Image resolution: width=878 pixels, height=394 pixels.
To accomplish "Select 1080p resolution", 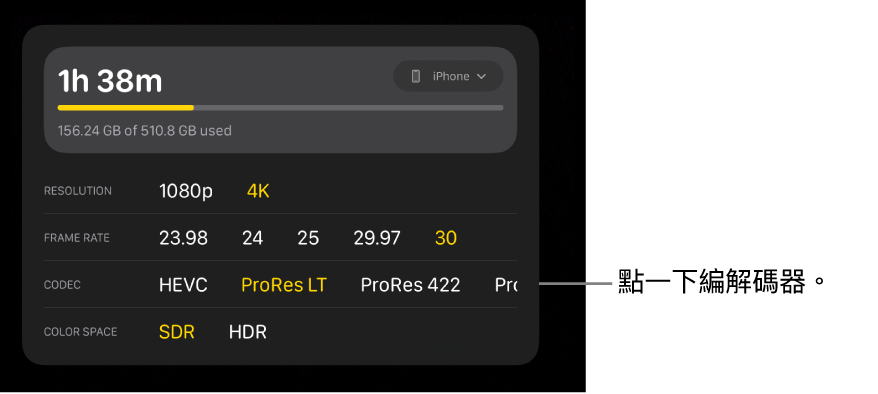I will [186, 191].
